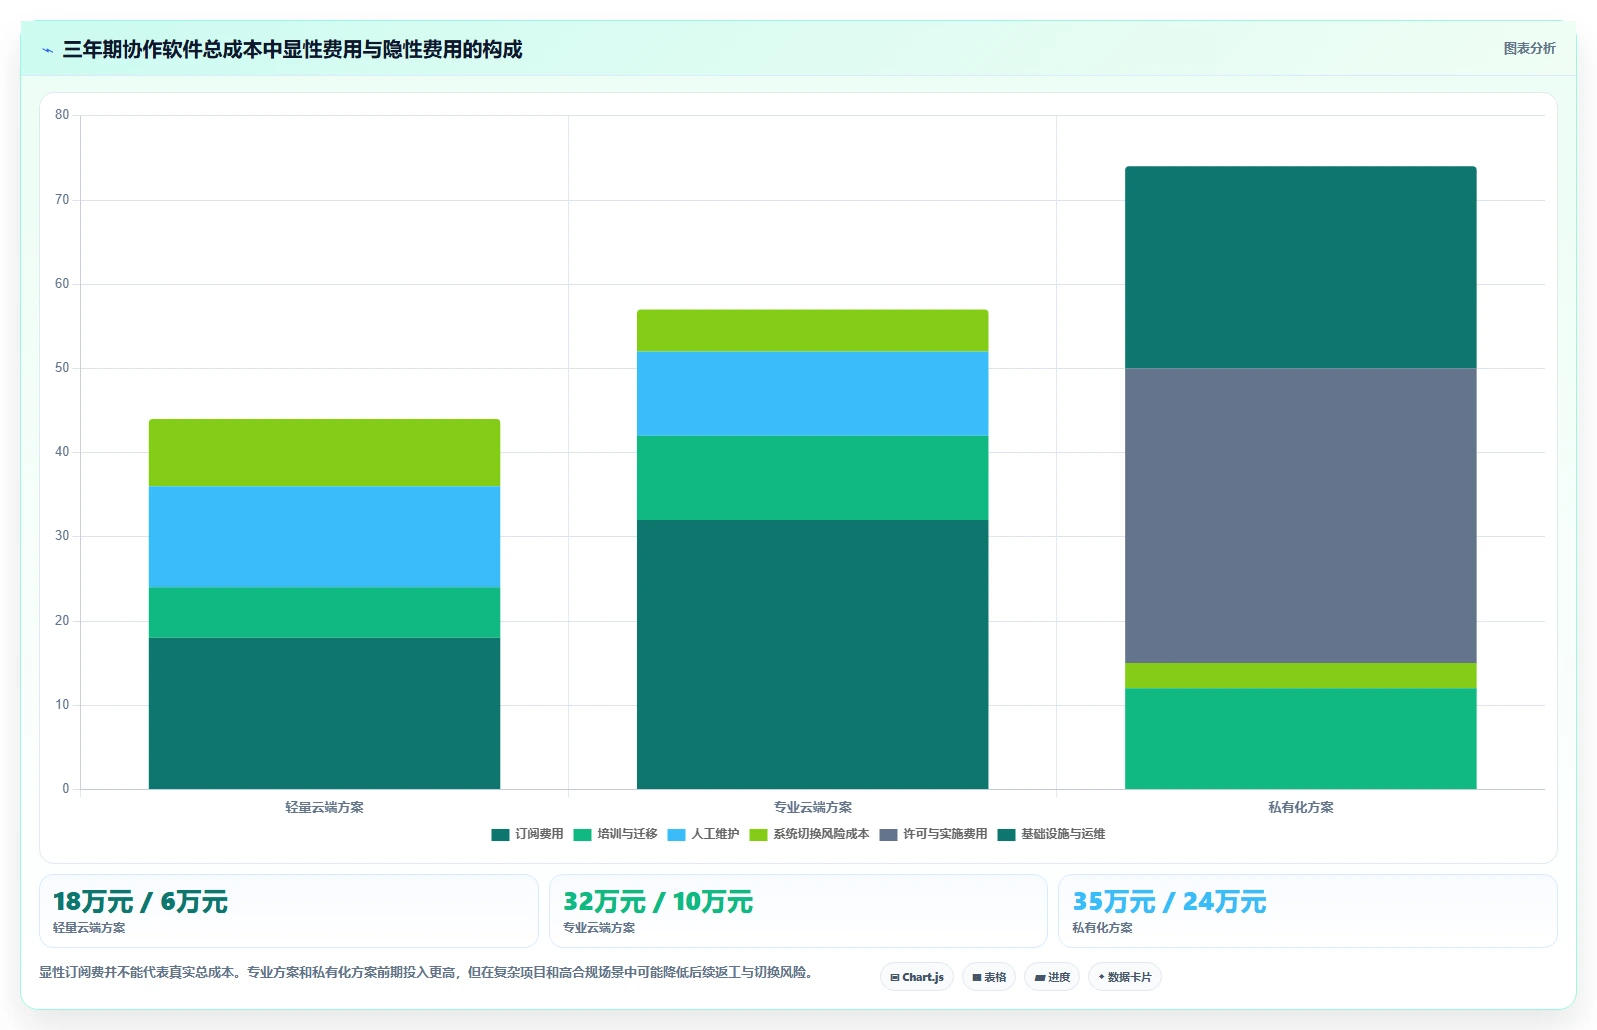The width and height of the screenshot is (1597, 1030).
Task: Toggle the 人工维护 legend entry
Action: coord(703,834)
